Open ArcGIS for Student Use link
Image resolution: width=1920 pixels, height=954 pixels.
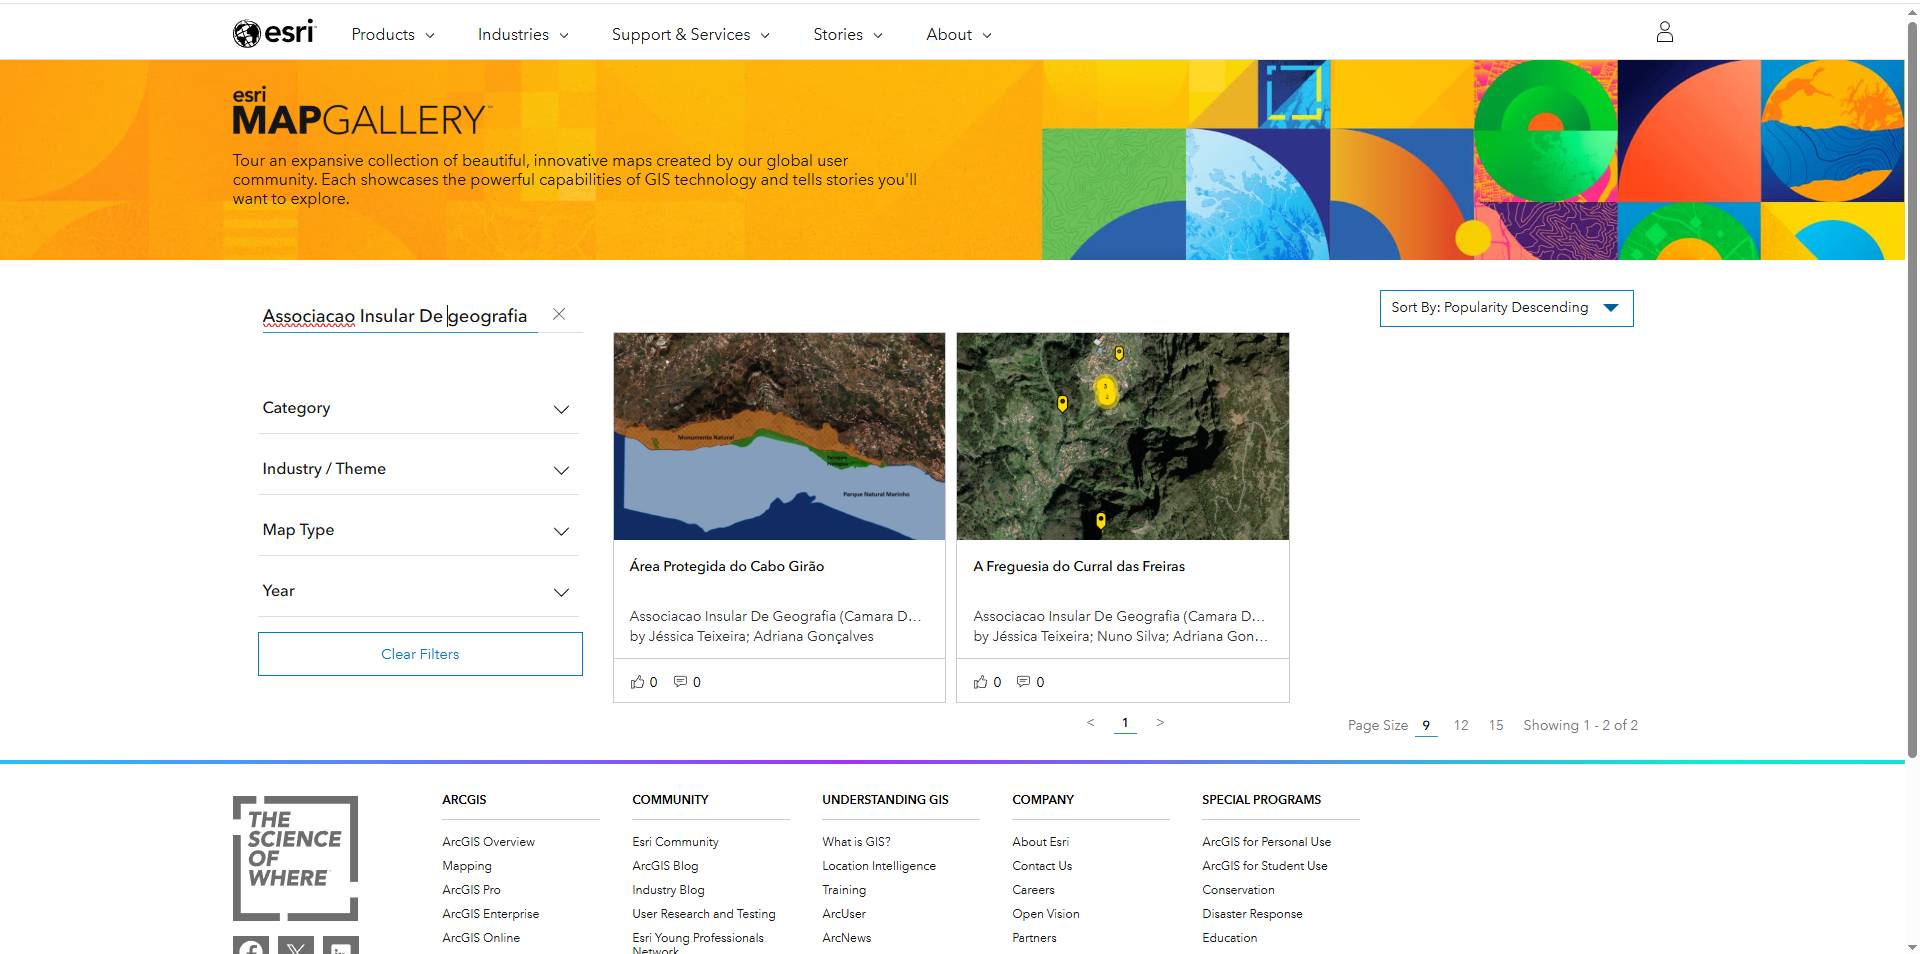1265,866
